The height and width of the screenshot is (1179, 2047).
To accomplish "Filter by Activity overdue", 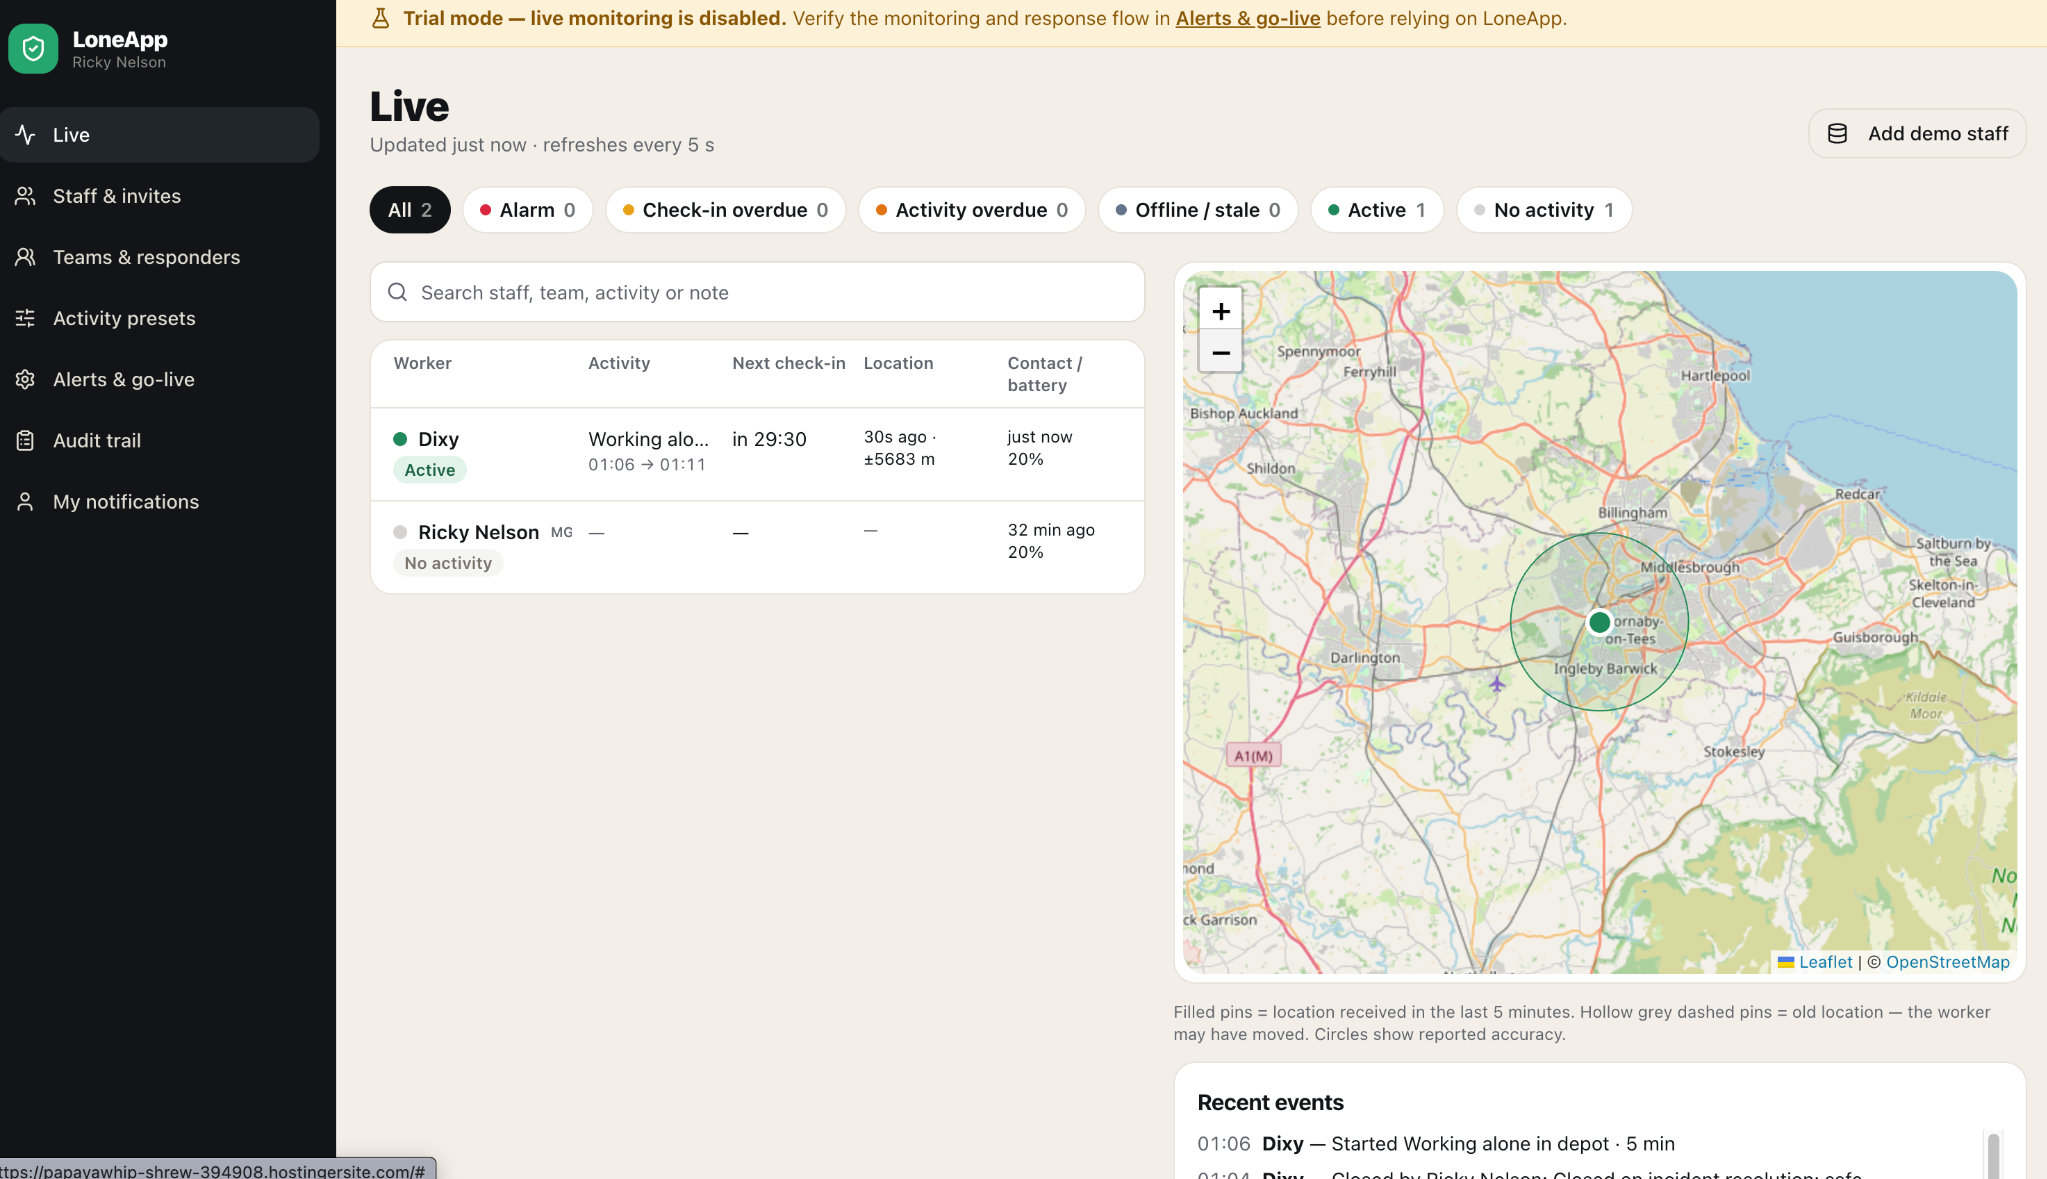I will pyautogui.click(x=972, y=210).
